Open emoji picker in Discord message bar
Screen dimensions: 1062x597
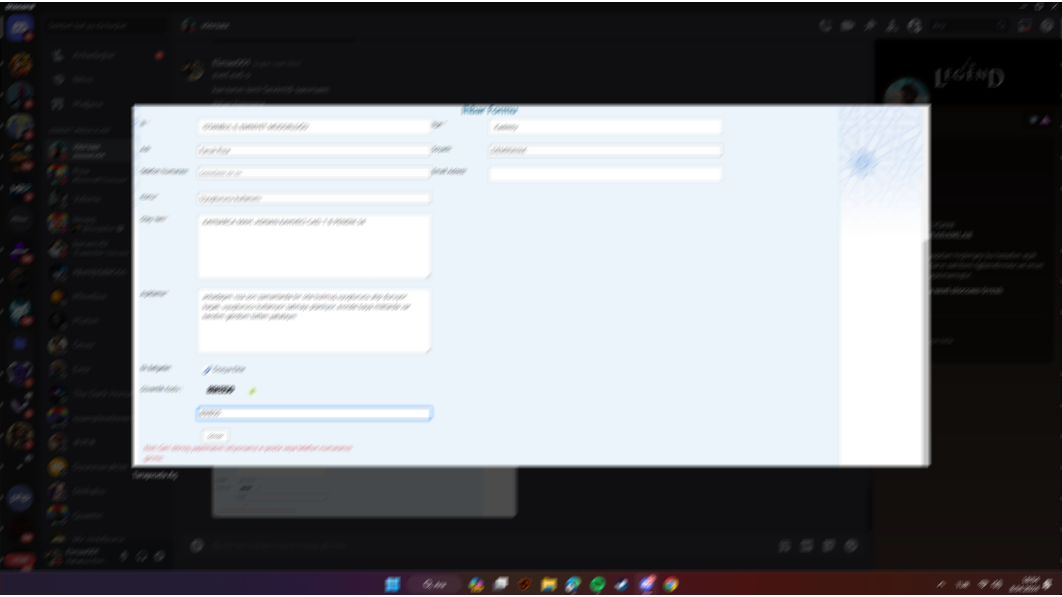[851, 545]
